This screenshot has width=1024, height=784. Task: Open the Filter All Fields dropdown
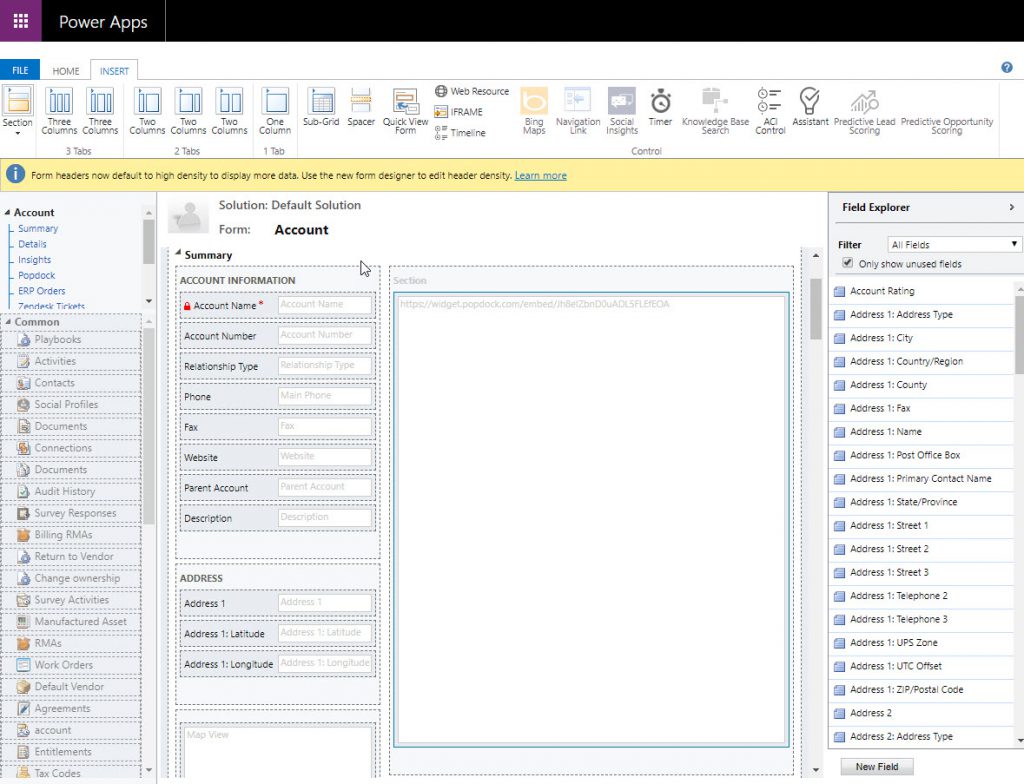pyautogui.click(x=953, y=244)
